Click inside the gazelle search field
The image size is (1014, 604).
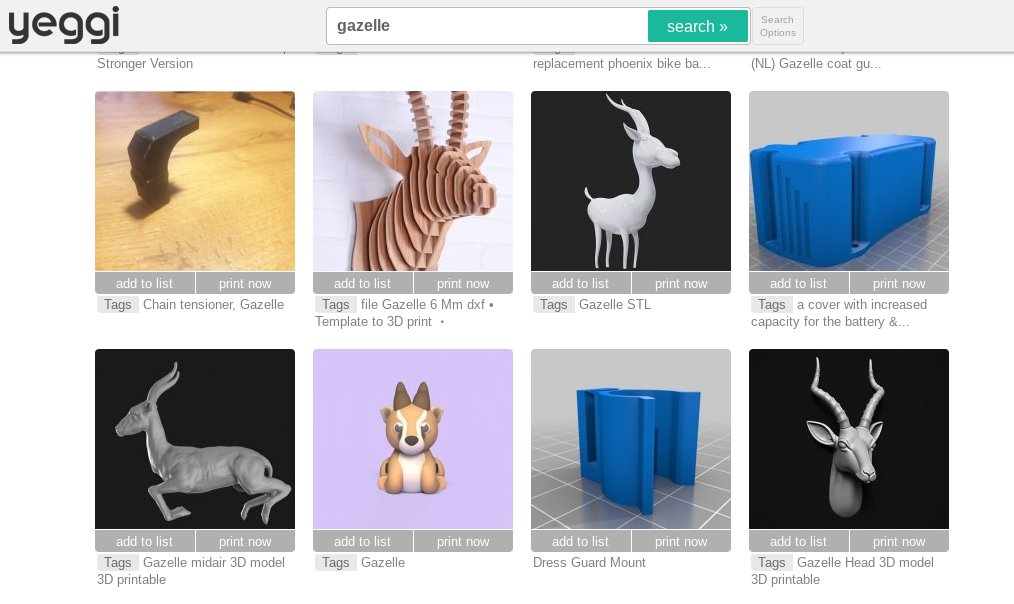486,25
